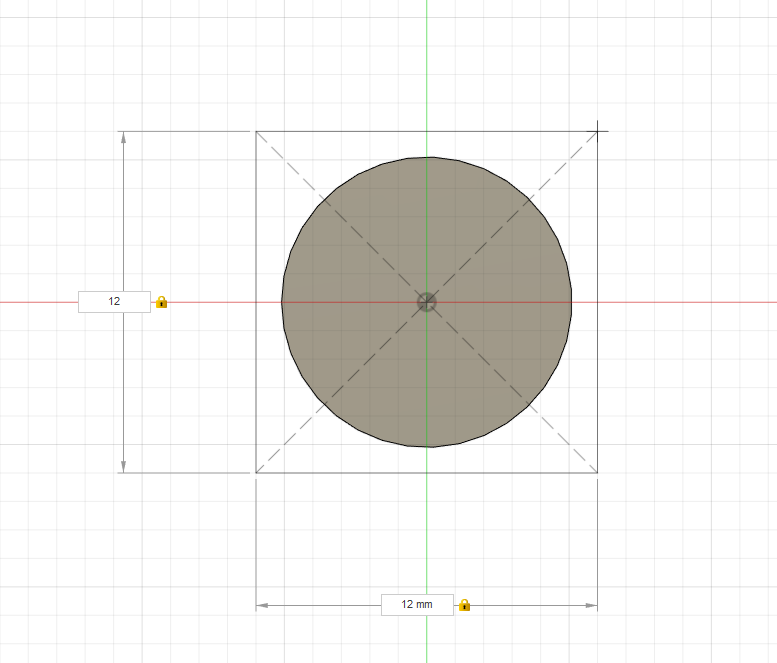Image resolution: width=777 pixels, height=663 pixels.
Task: Select the sketch origin center point
Action: click(x=427, y=302)
